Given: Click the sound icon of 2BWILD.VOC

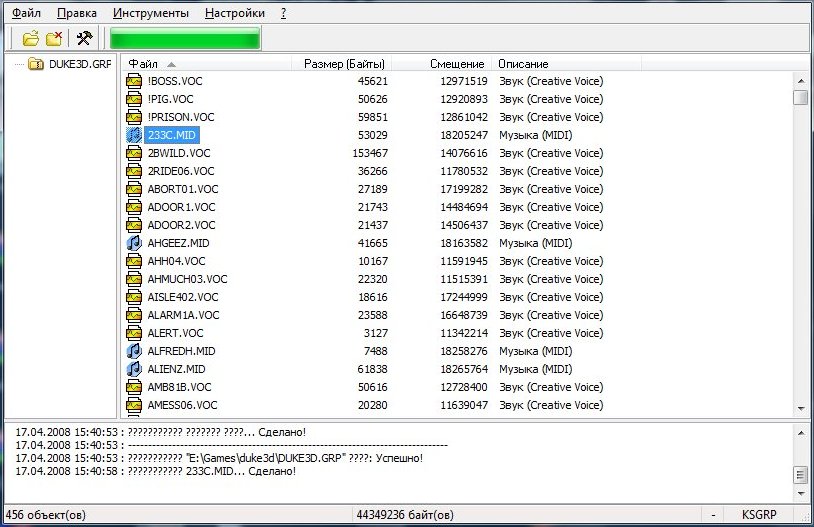Looking at the screenshot, I should [x=134, y=153].
